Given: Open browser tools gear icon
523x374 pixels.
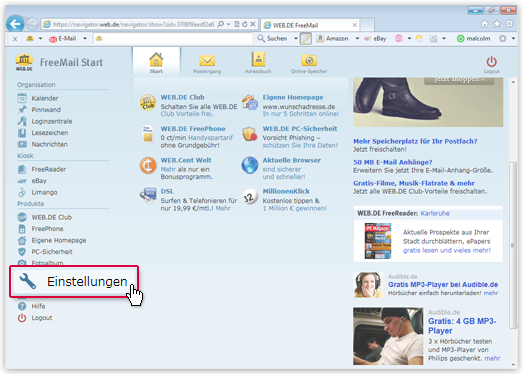Looking at the screenshot, I should click(509, 24).
